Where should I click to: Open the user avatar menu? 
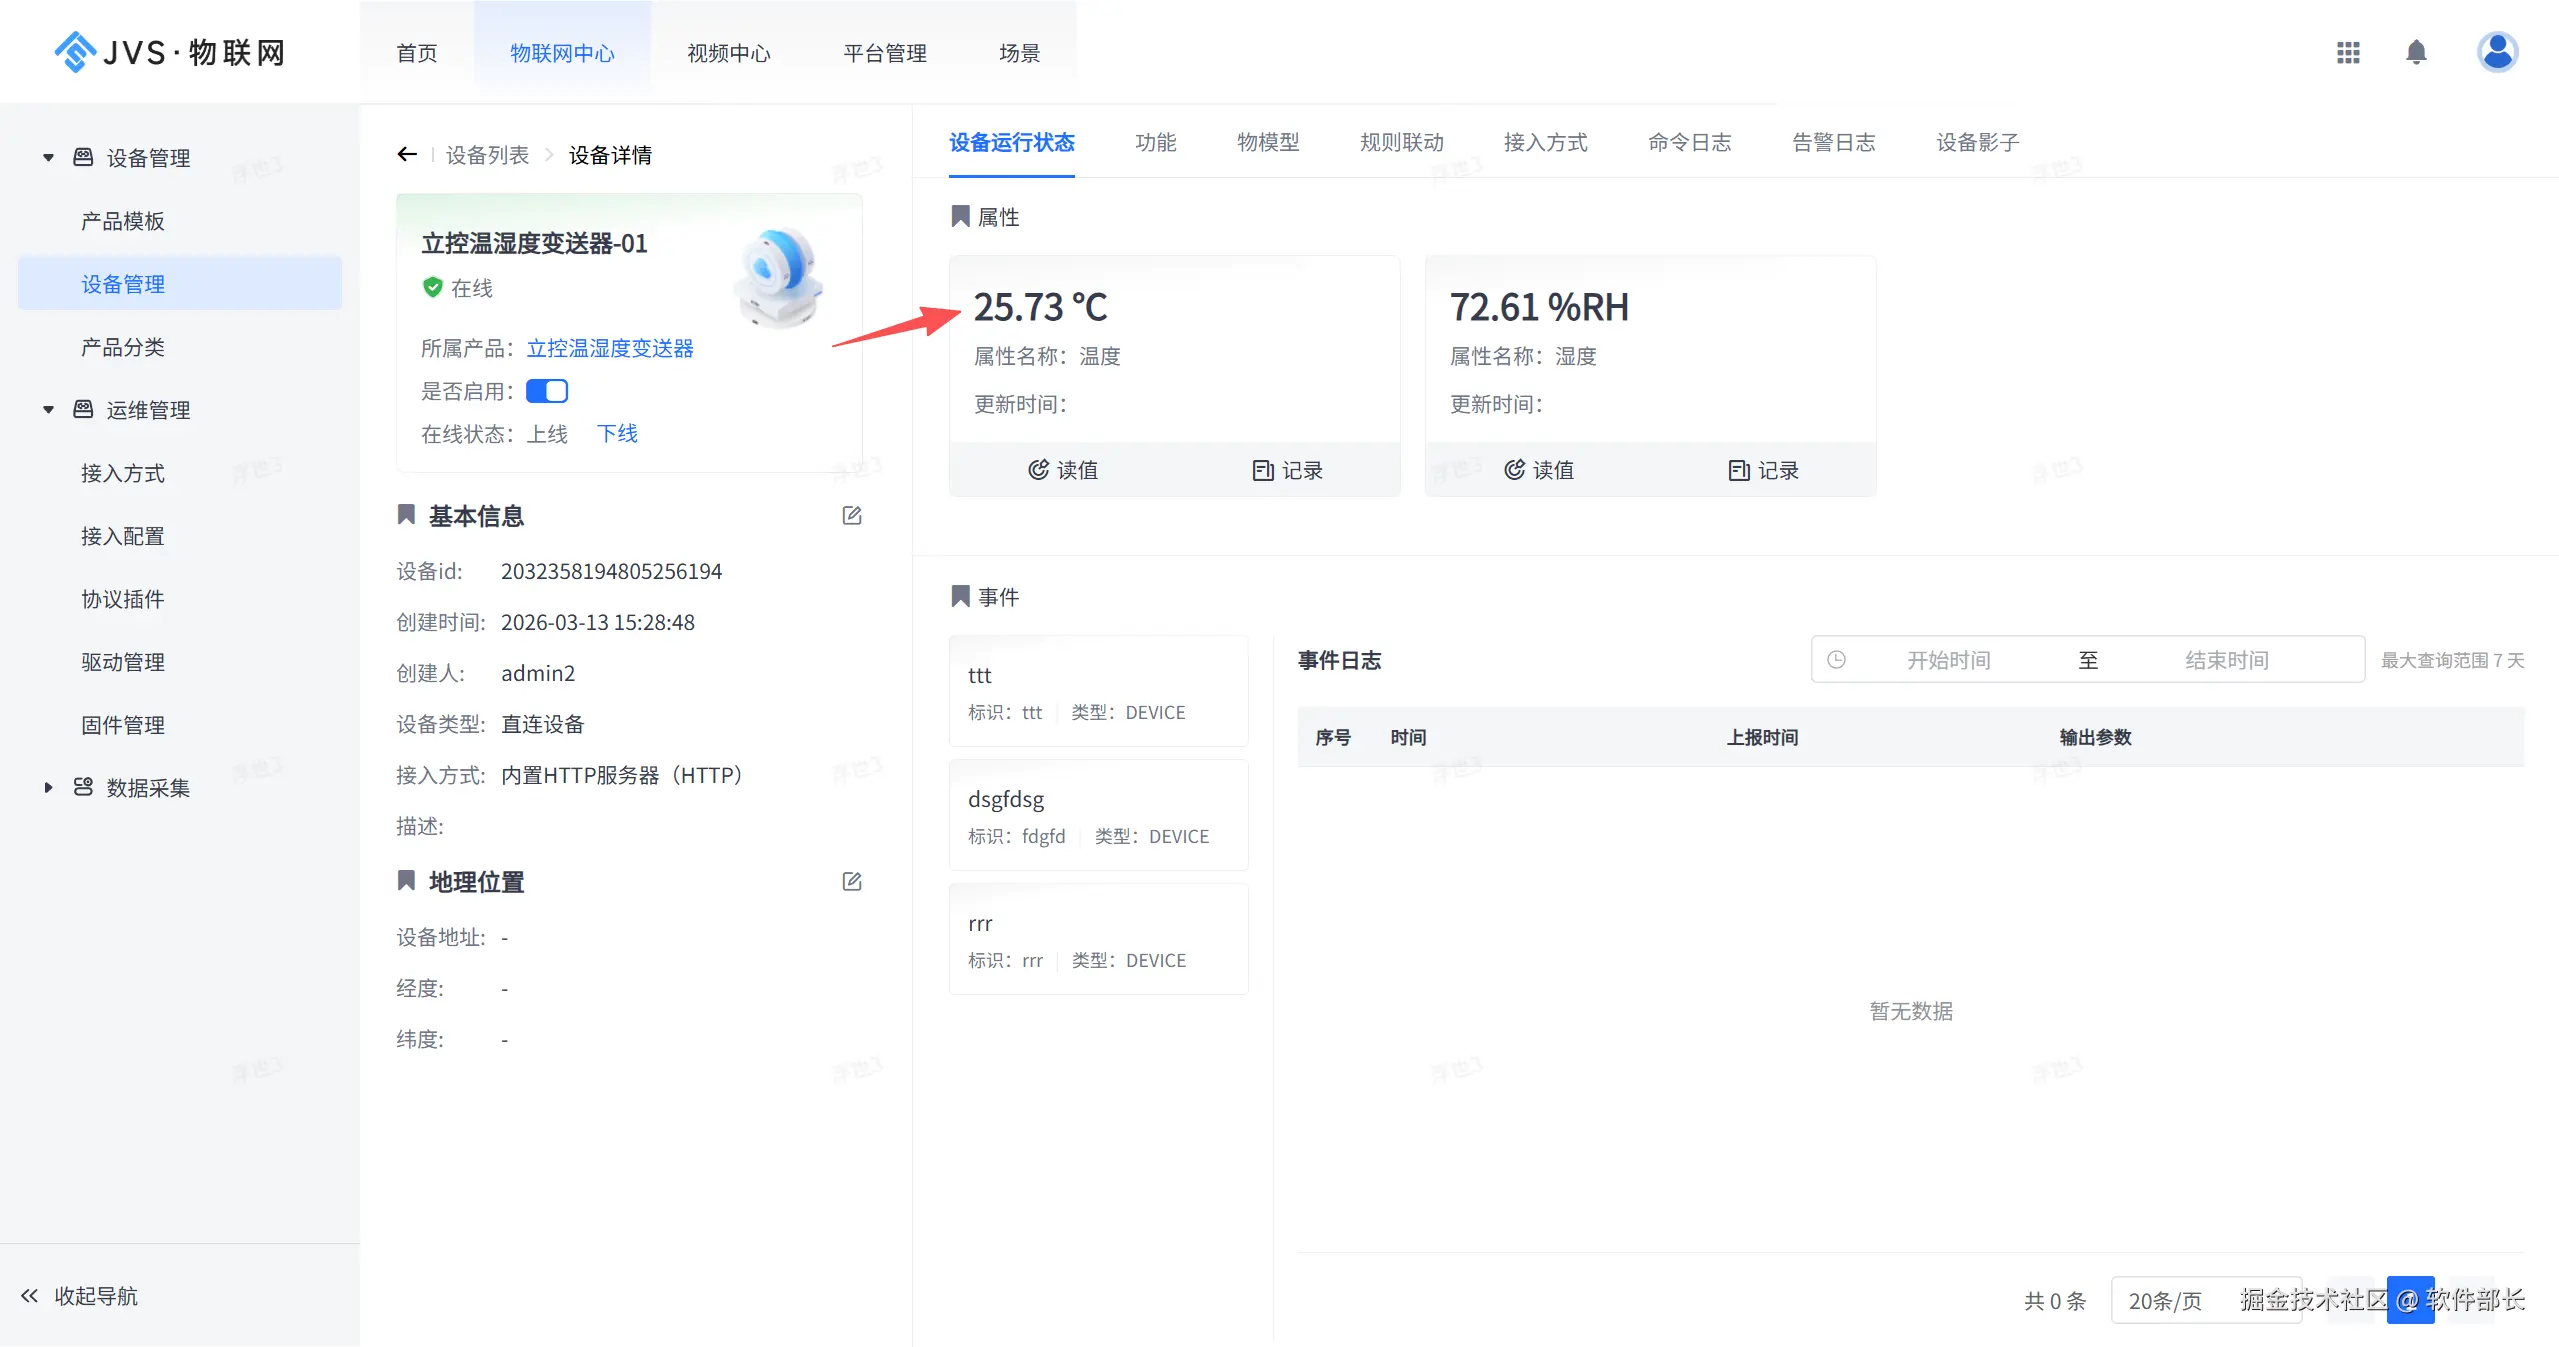pos(2496,52)
